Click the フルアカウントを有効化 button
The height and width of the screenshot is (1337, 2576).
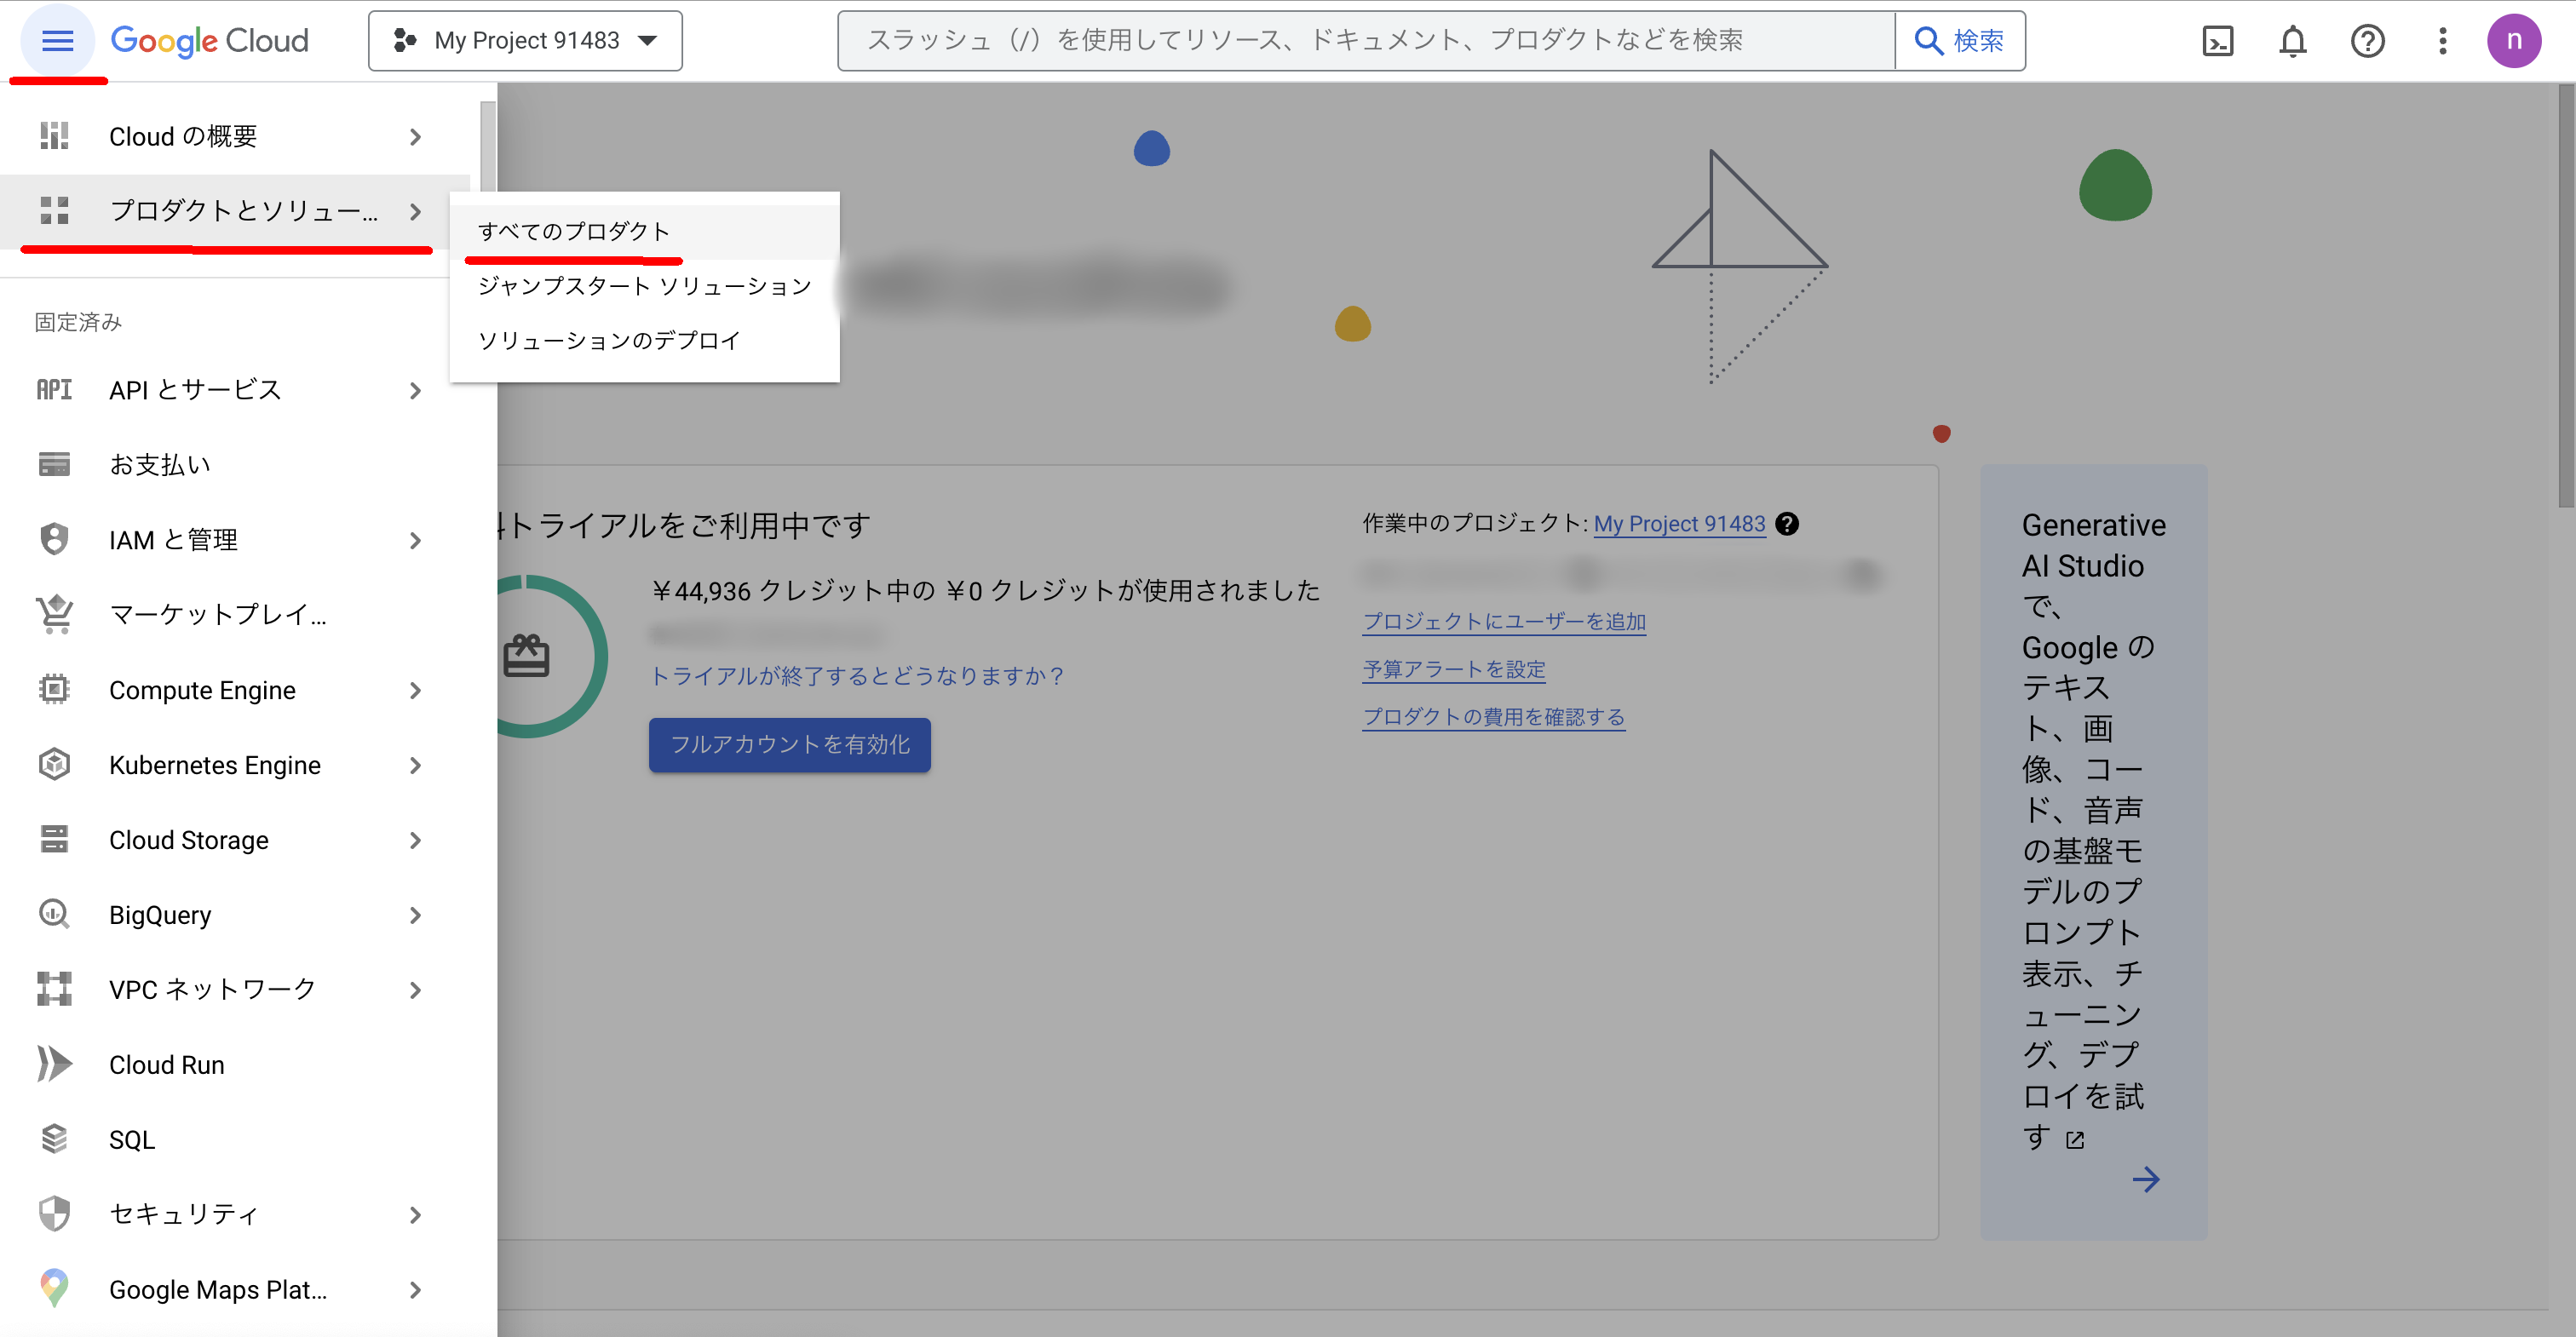coord(789,744)
